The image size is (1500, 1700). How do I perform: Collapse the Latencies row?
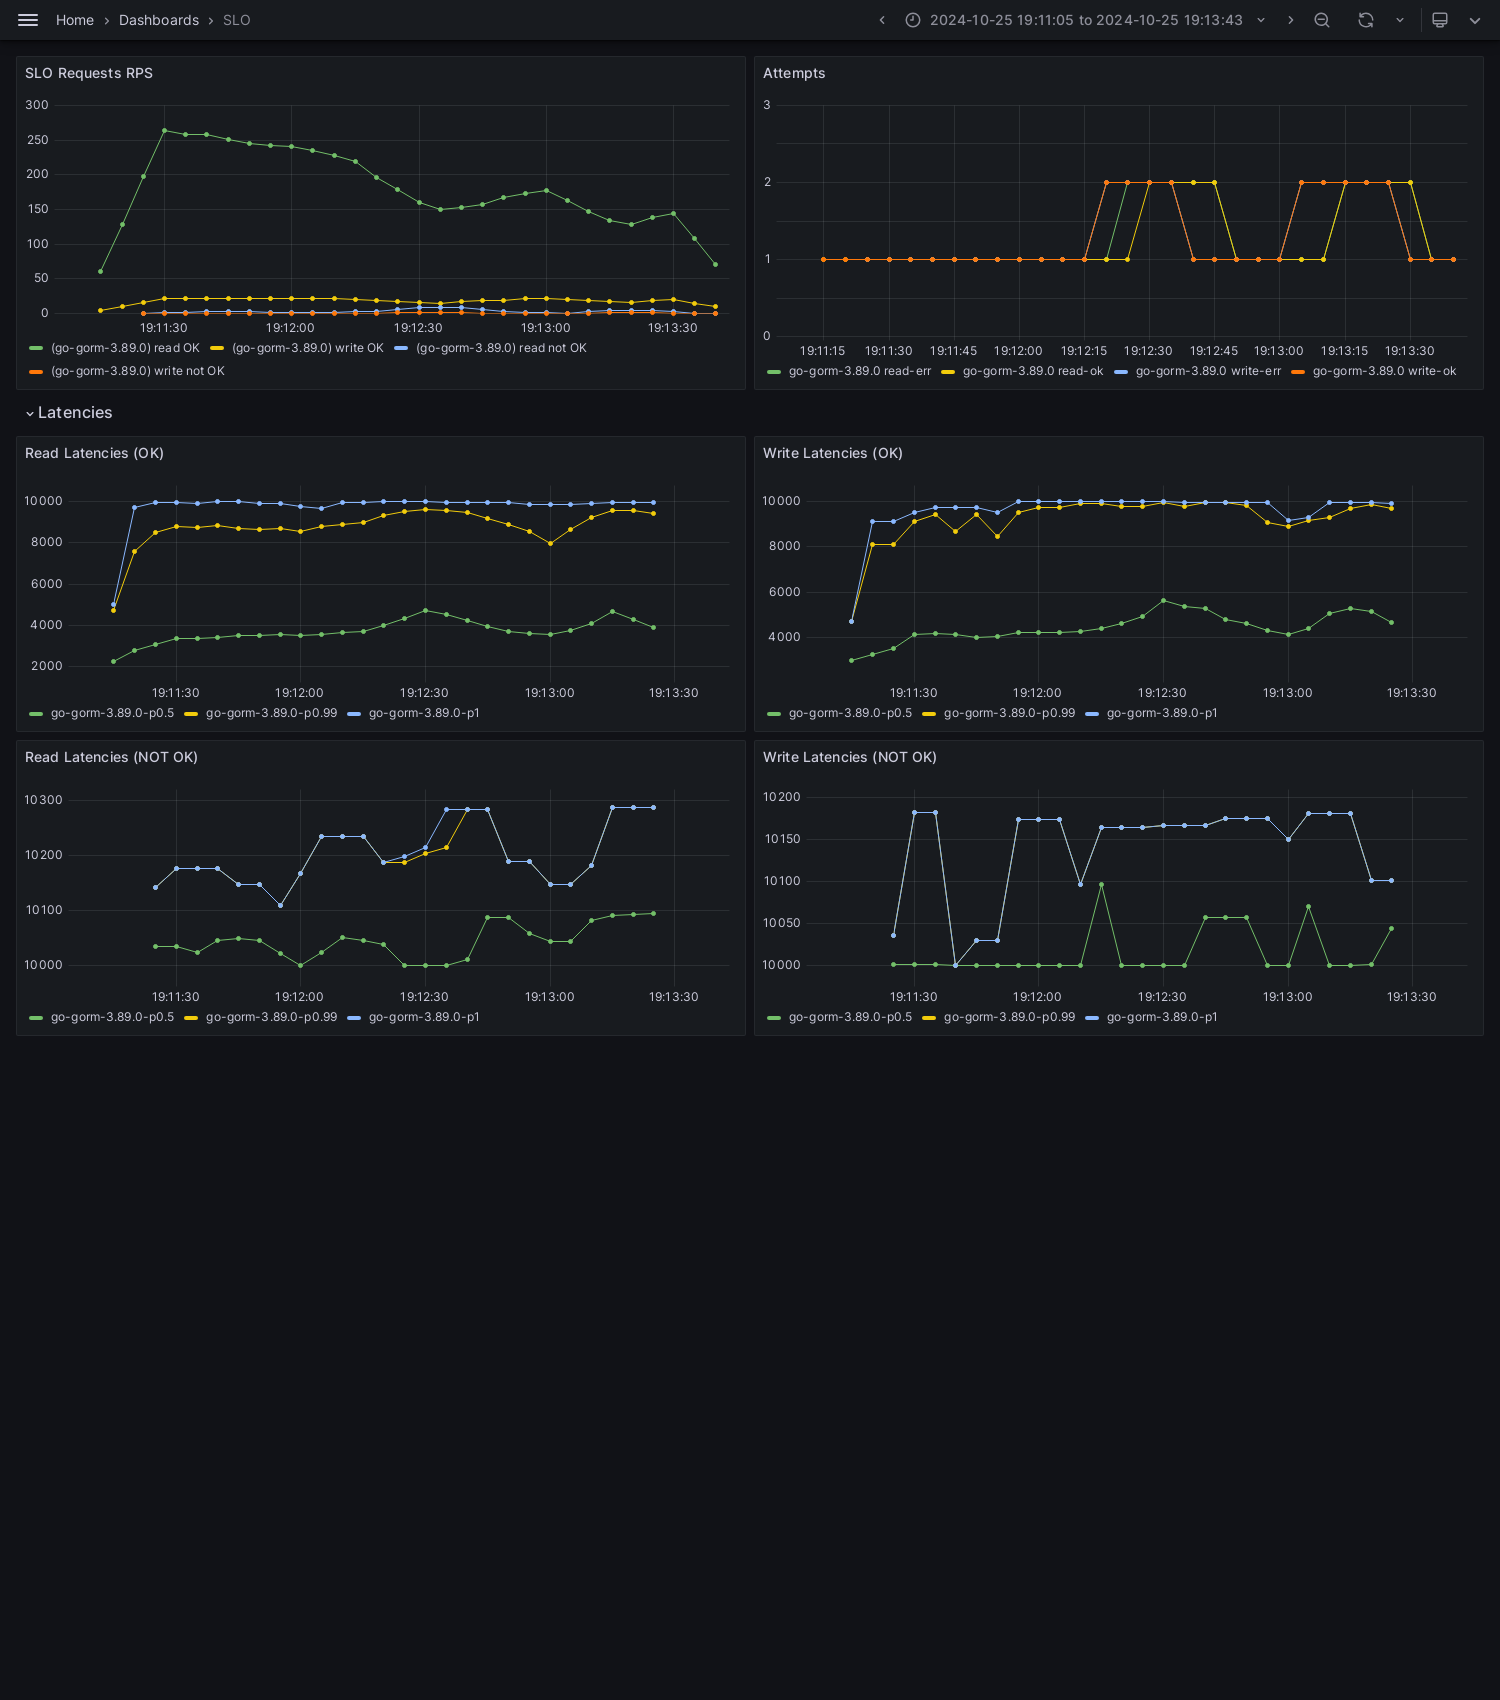pos(68,413)
